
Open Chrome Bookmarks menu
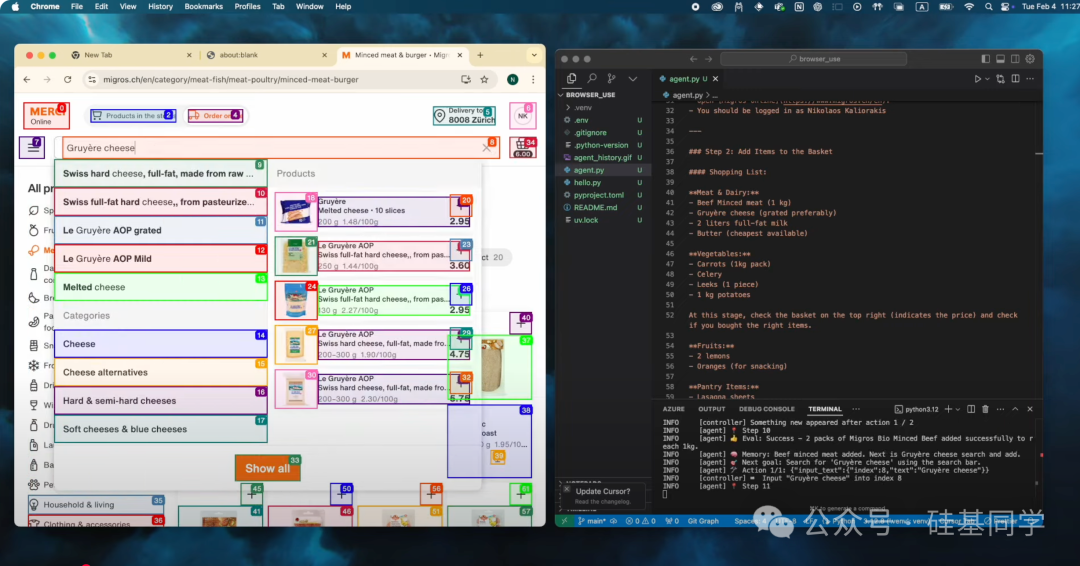203,6
